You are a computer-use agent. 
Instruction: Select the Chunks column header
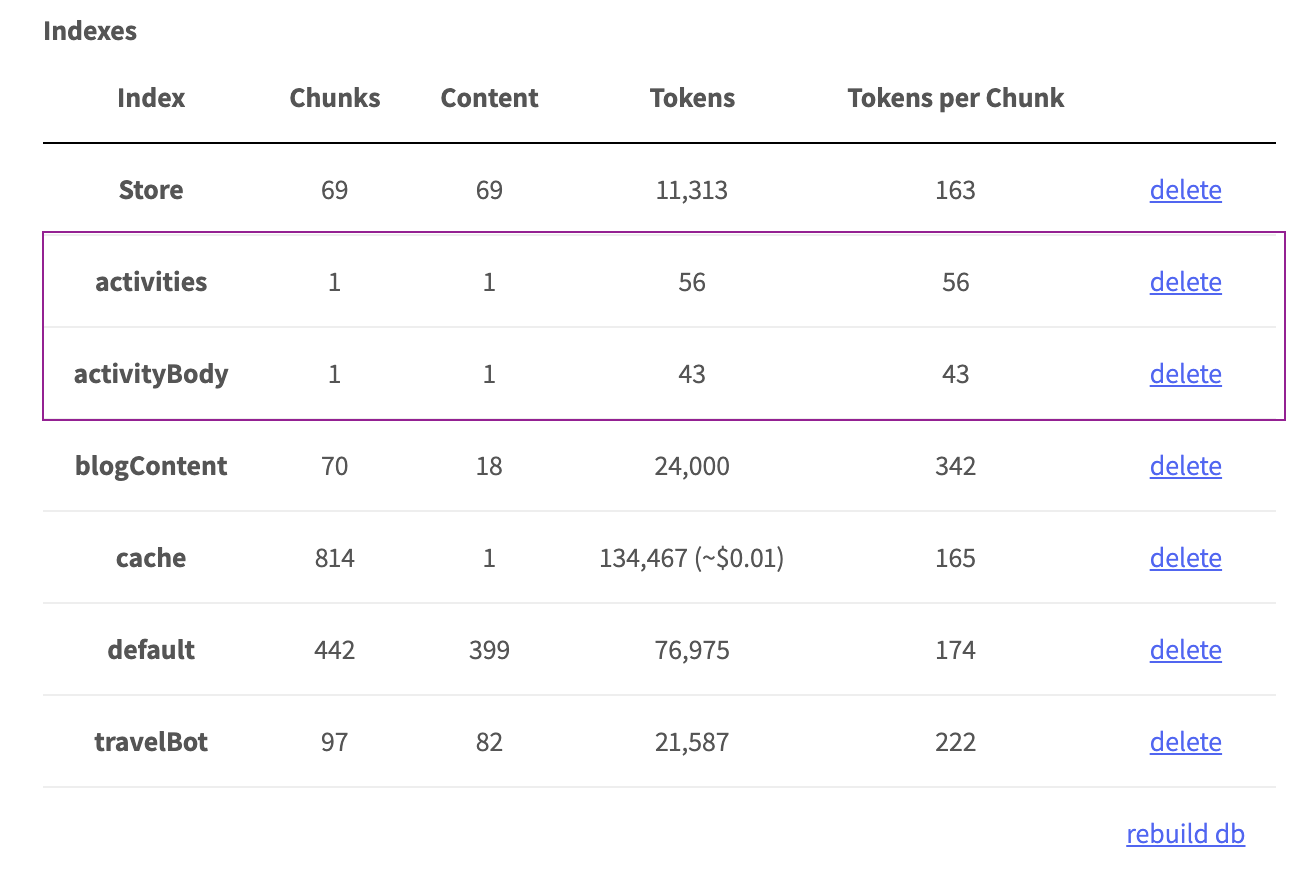pos(335,98)
